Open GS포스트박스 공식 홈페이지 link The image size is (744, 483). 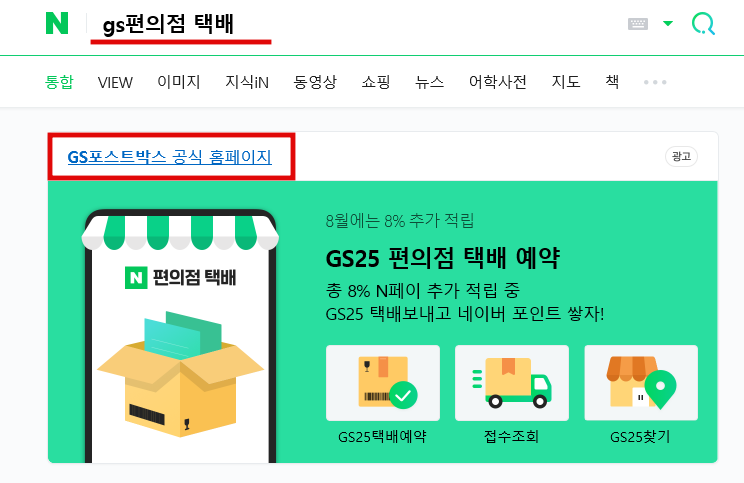coord(169,157)
